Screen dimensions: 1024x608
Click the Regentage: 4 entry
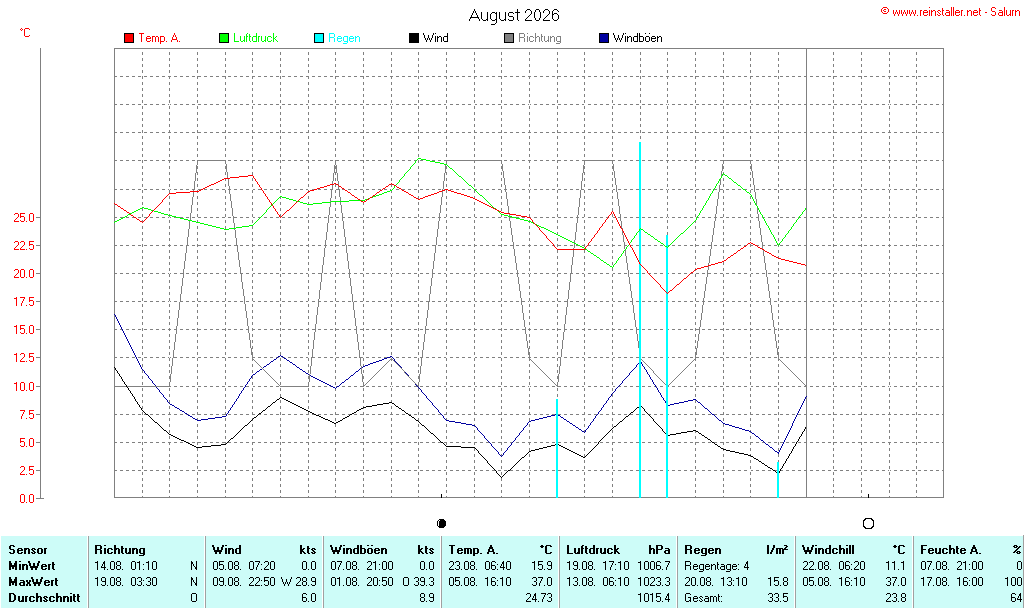click(x=716, y=566)
